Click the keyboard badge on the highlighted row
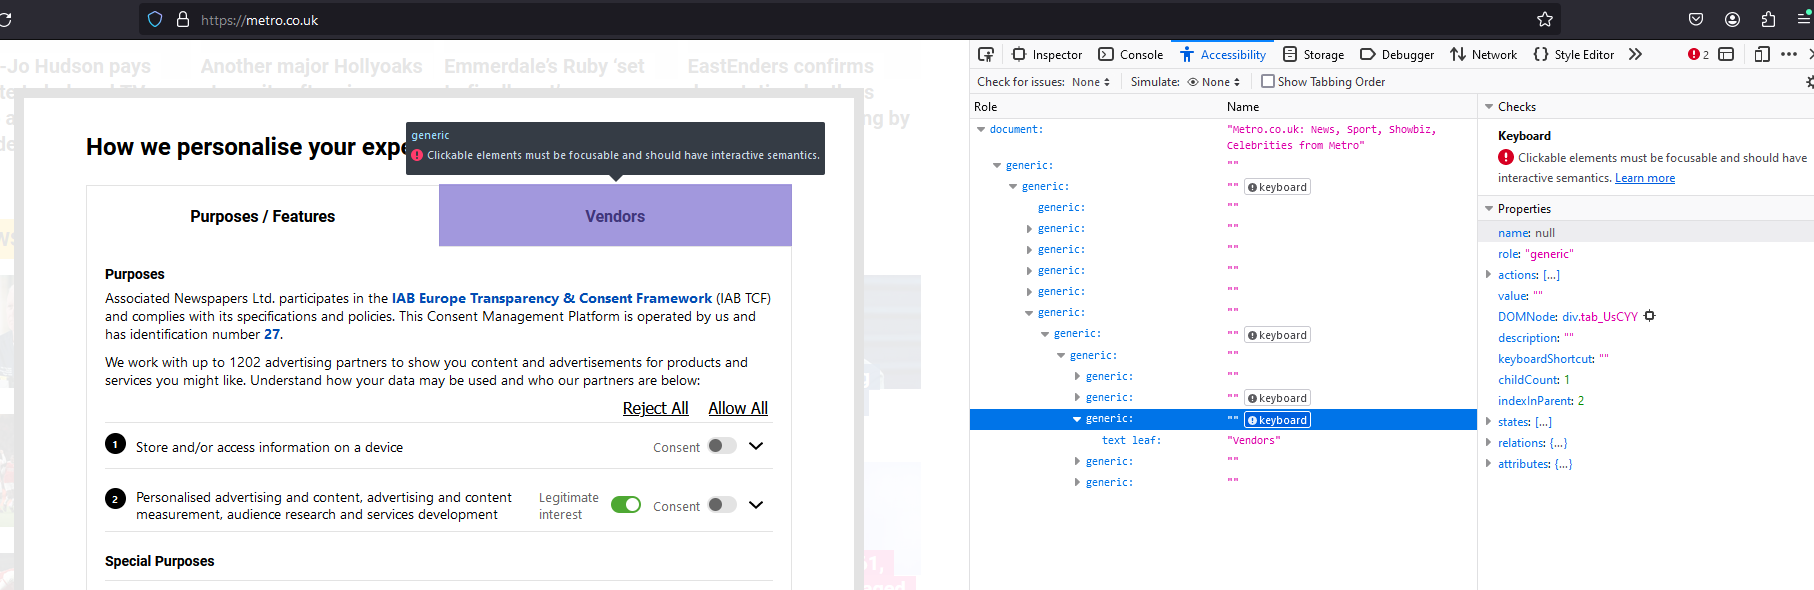This screenshot has height=590, width=1814. pyautogui.click(x=1277, y=420)
